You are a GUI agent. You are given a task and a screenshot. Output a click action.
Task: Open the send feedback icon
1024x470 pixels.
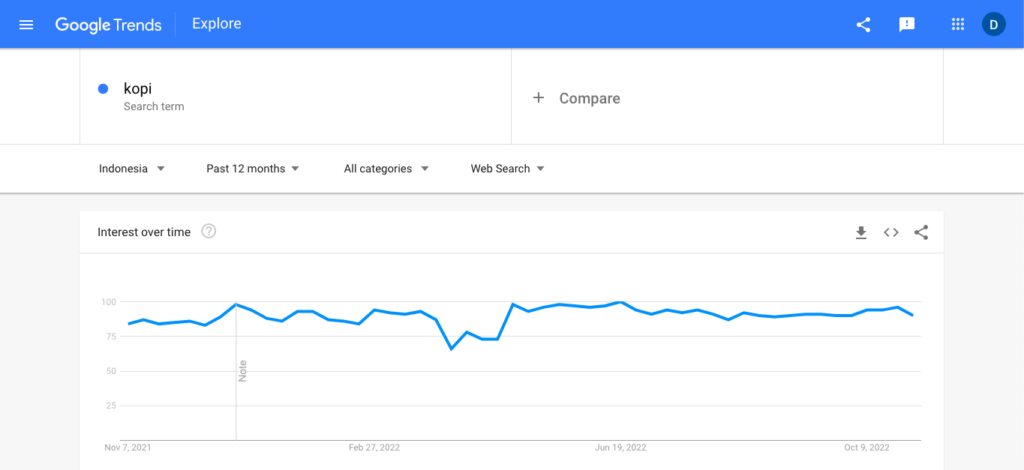point(906,25)
